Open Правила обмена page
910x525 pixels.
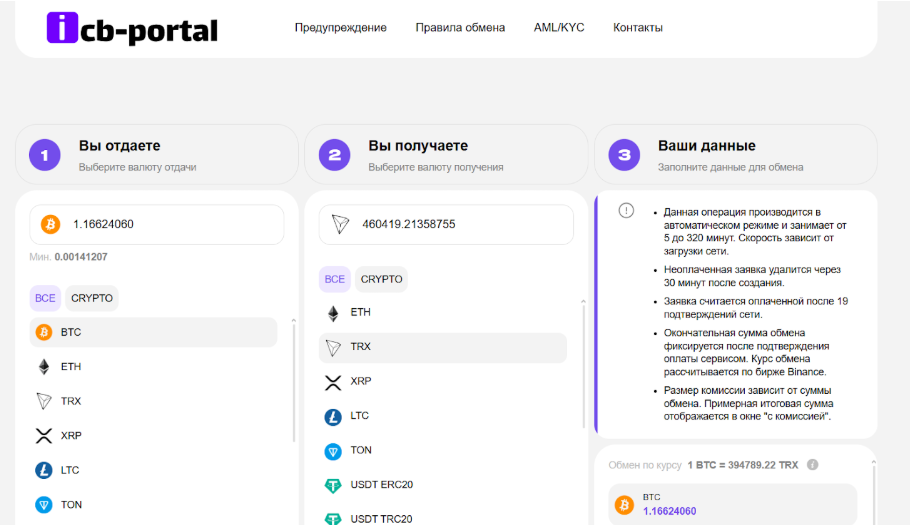(460, 27)
